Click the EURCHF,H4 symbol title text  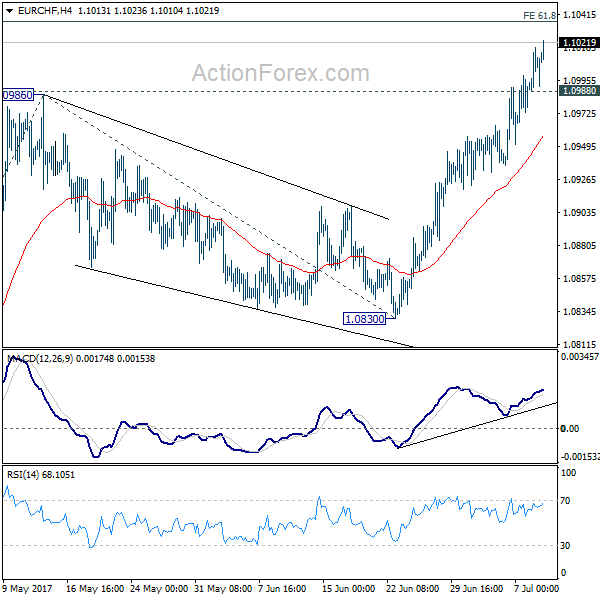45,11
